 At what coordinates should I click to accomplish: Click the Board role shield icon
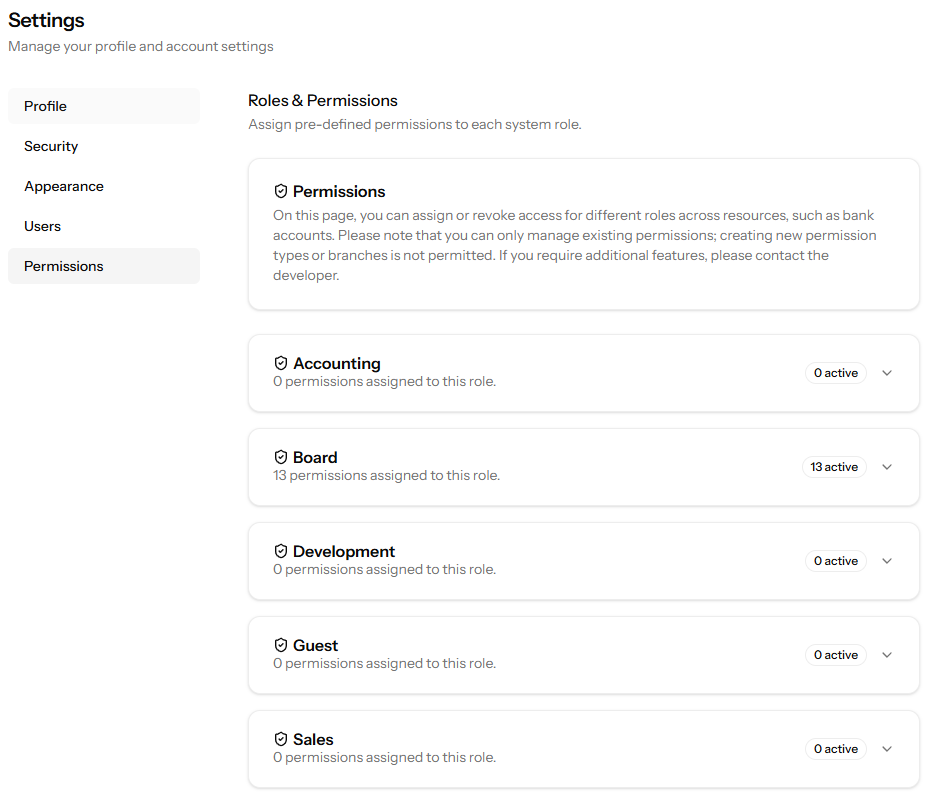point(281,457)
